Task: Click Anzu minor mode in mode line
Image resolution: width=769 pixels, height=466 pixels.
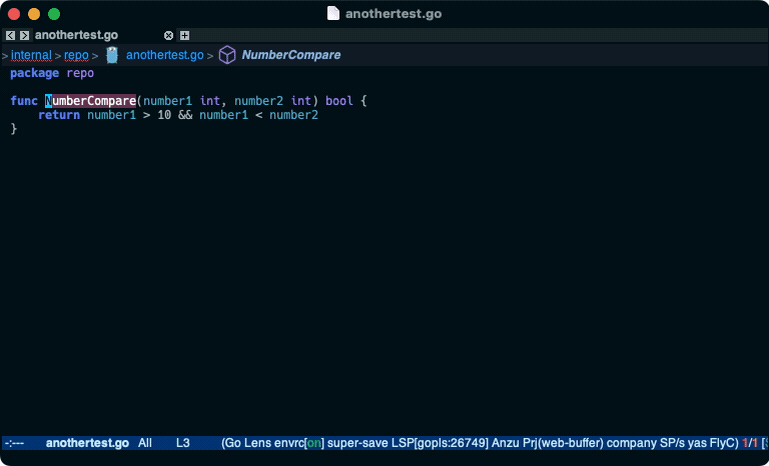Action: click(x=505, y=443)
